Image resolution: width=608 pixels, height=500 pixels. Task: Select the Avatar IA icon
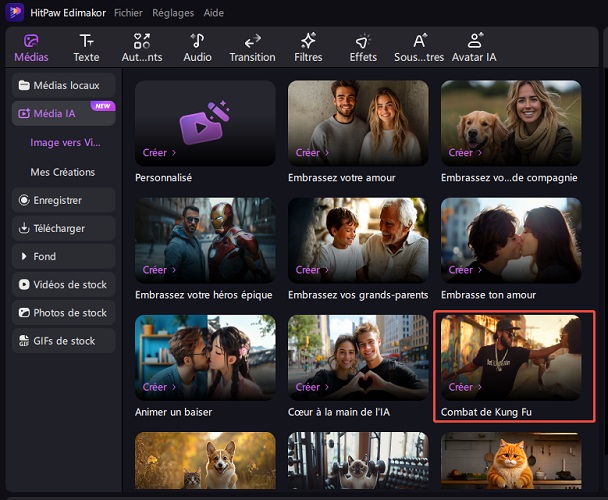click(x=474, y=41)
